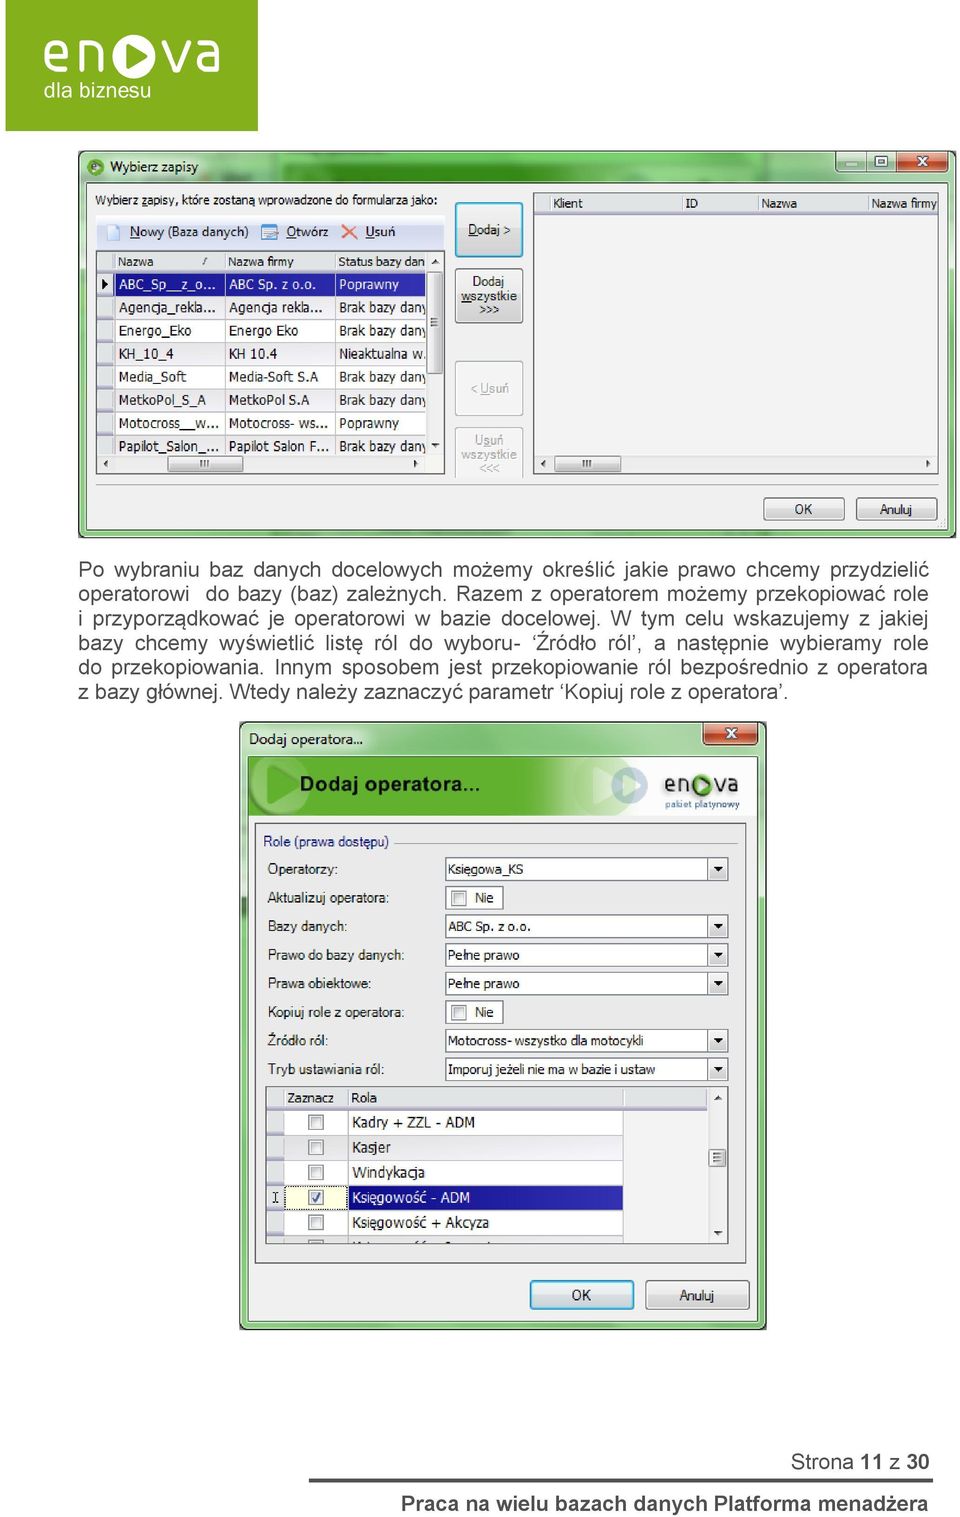
Task: Click Nowy (Baza danych) toolbar label
Action: coord(189,232)
